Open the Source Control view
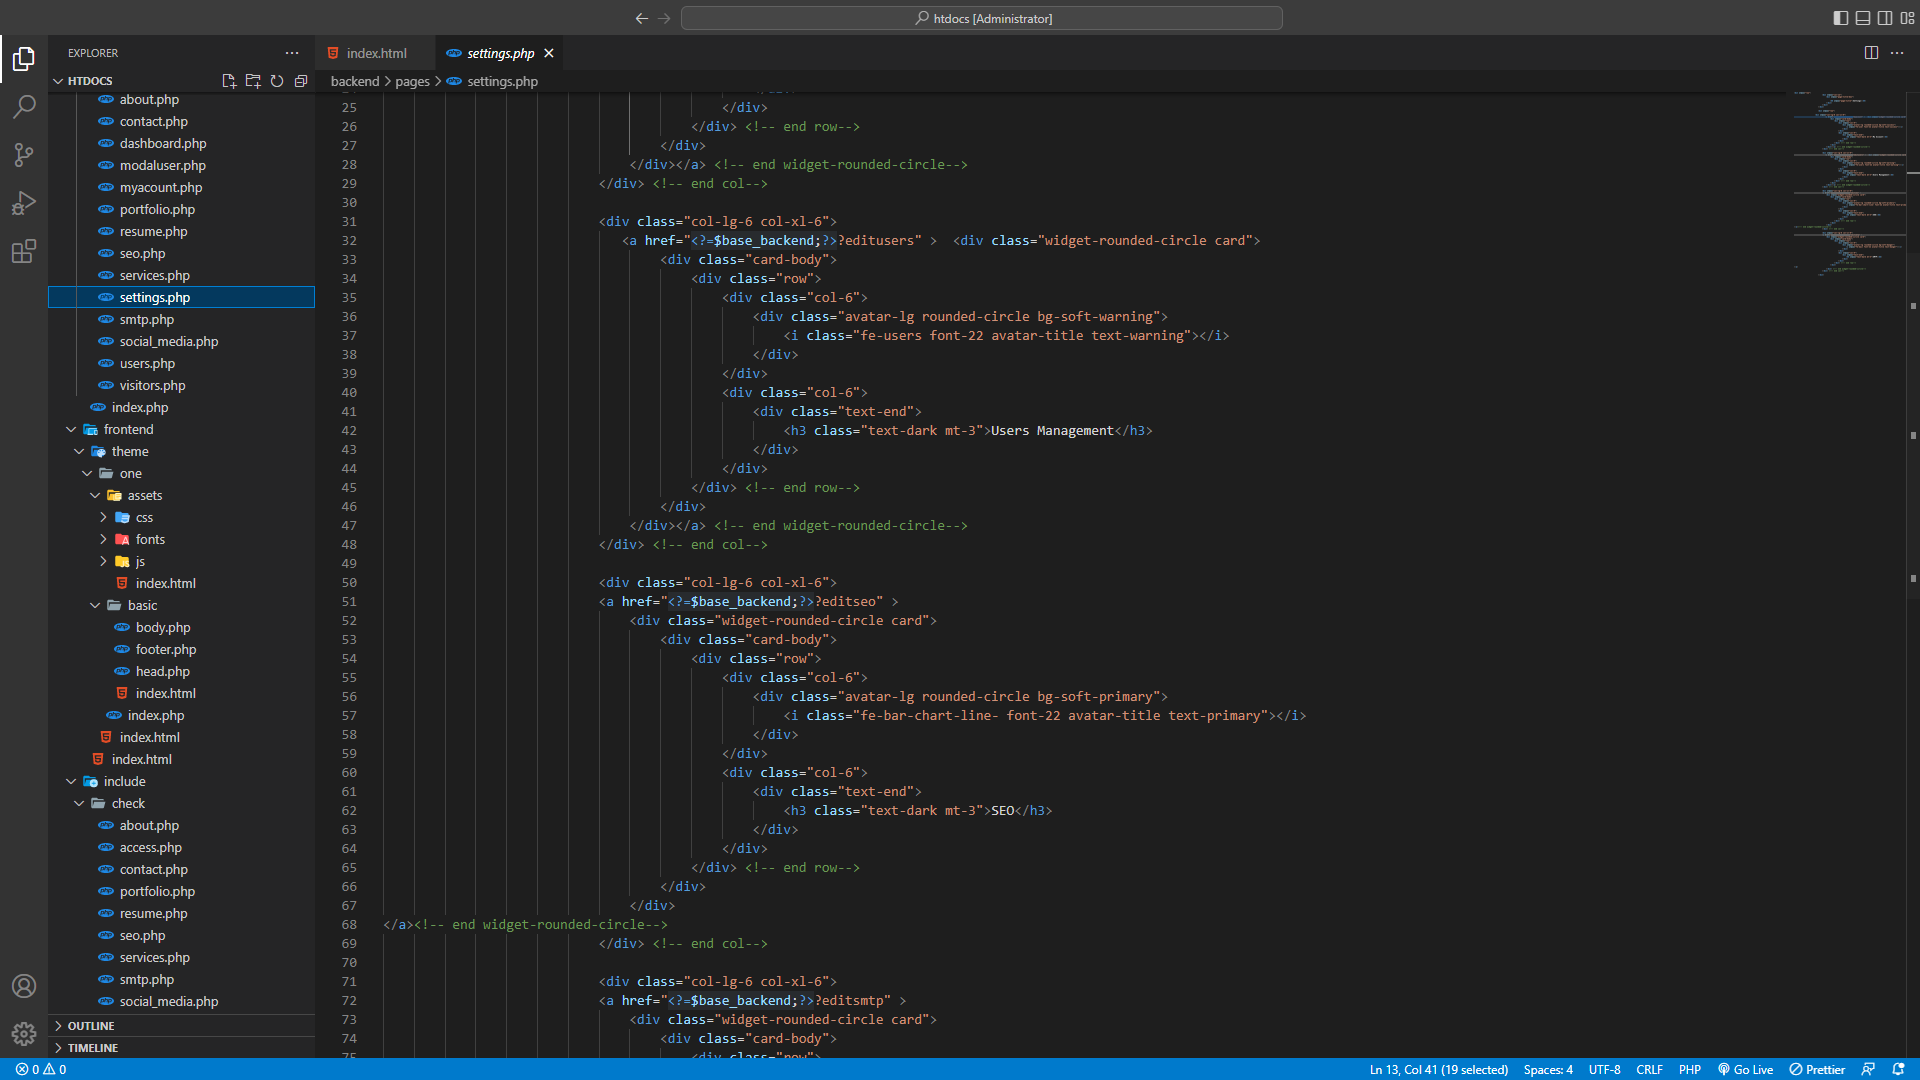This screenshot has width=1920, height=1080. (x=24, y=154)
